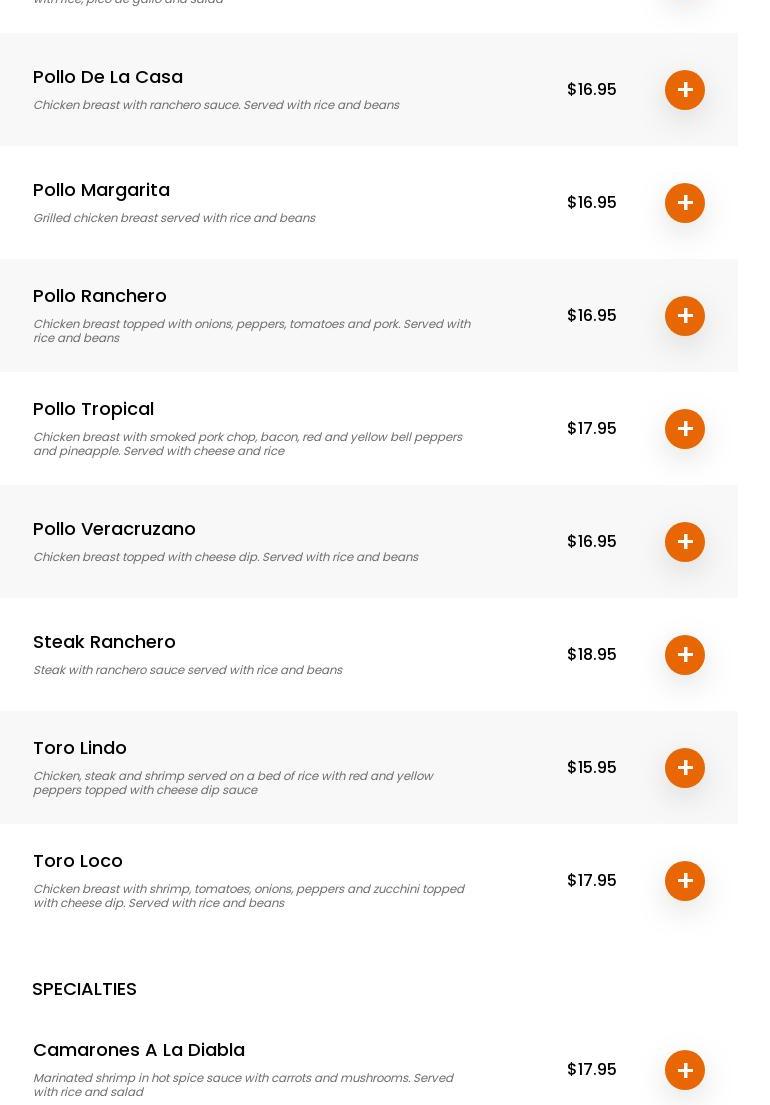Click the Pollo Veracruzano description text
Viewport: 770px width, 1105px height.
coord(225,557)
